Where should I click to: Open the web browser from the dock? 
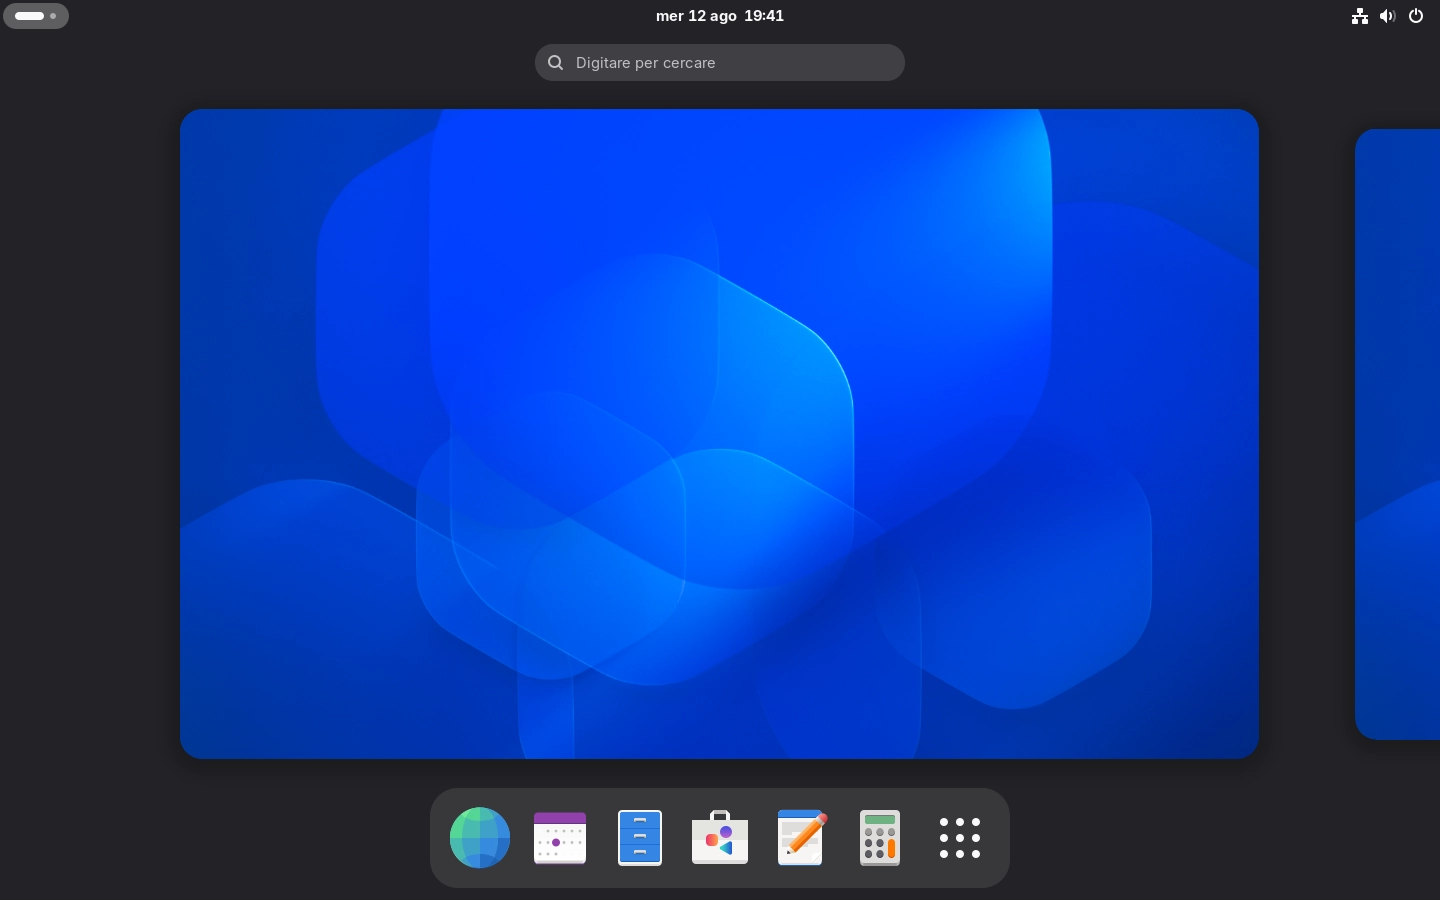pyautogui.click(x=480, y=838)
